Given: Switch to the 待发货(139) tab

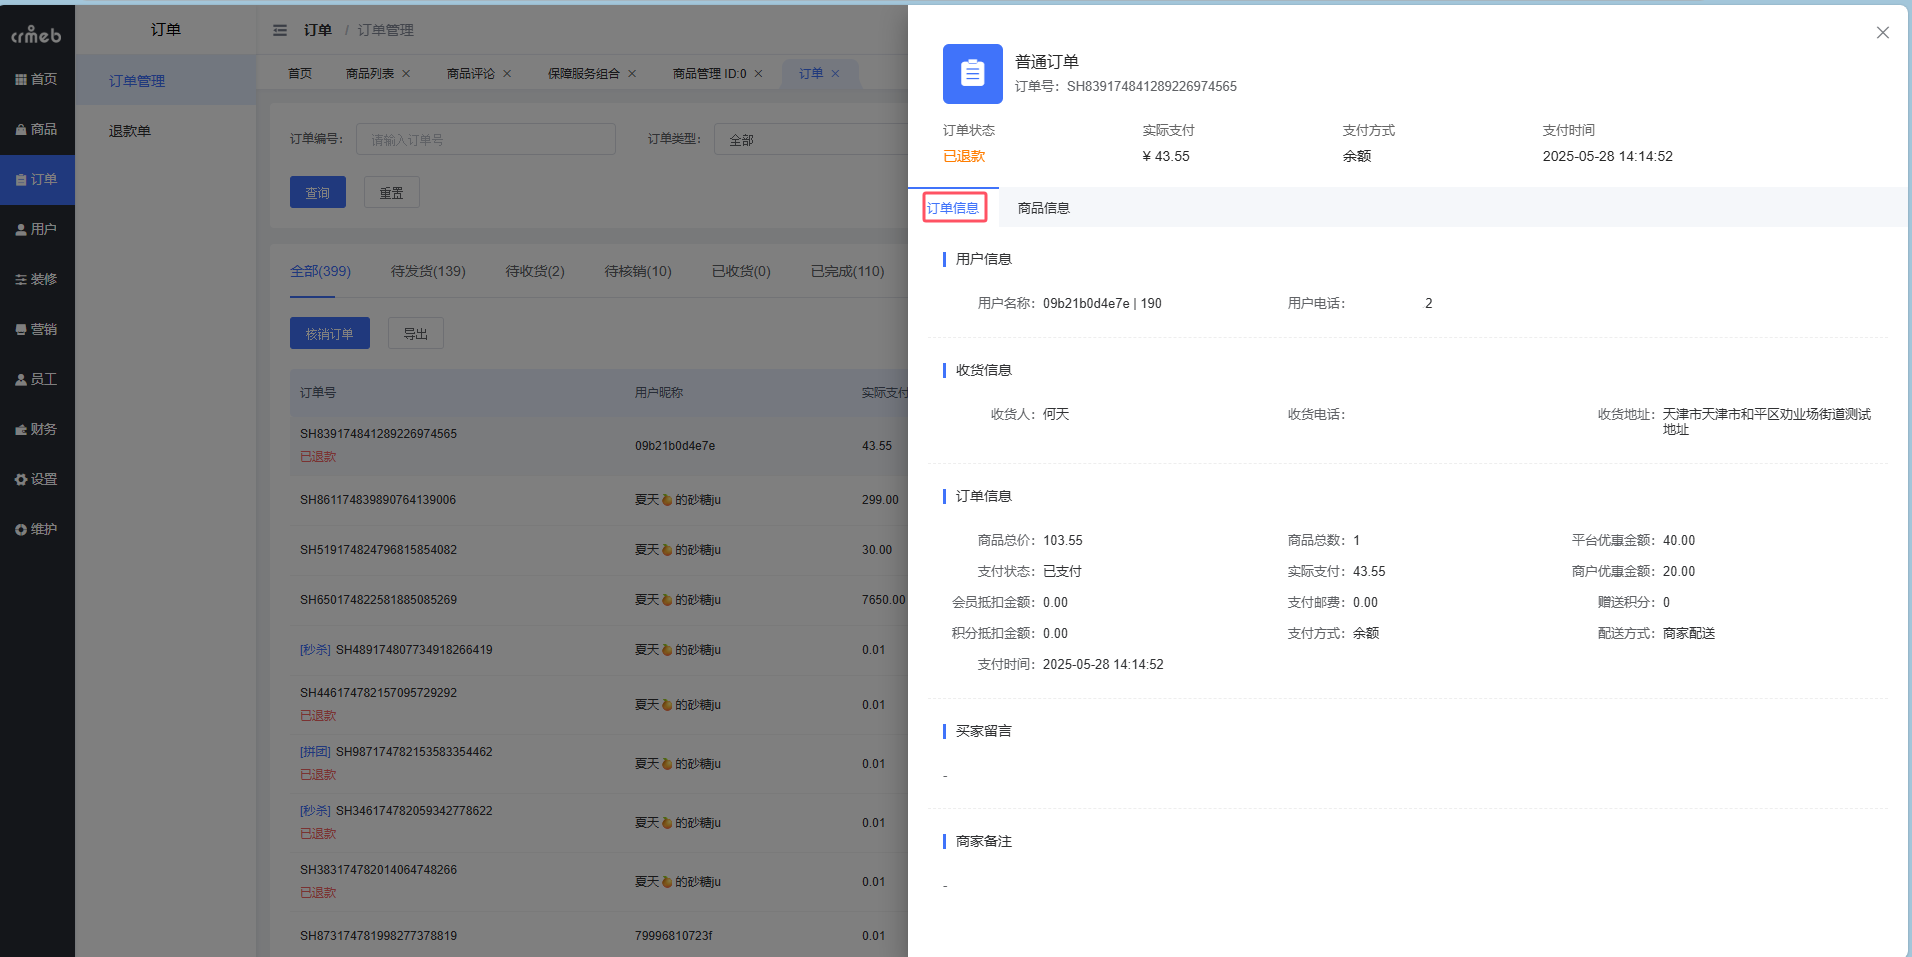Looking at the screenshot, I should 427,271.
